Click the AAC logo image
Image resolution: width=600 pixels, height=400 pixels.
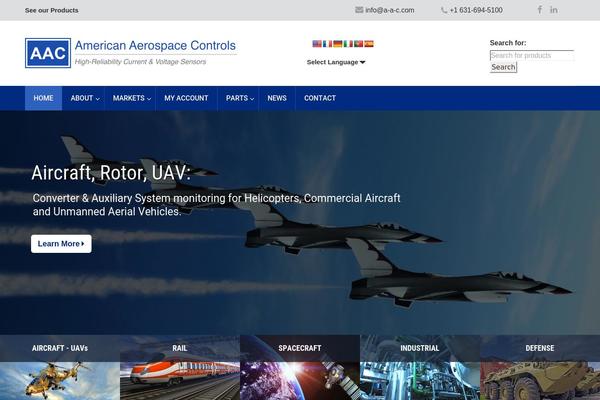48,53
